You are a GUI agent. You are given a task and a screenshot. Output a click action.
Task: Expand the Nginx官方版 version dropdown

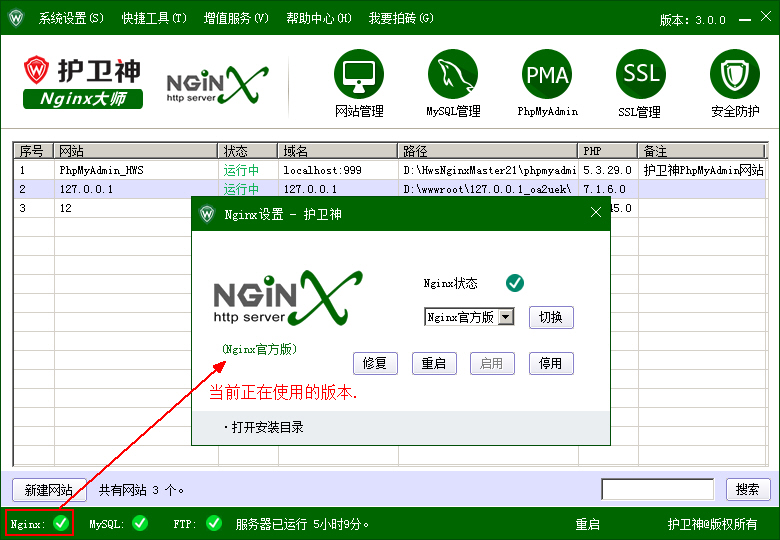[x=505, y=317]
